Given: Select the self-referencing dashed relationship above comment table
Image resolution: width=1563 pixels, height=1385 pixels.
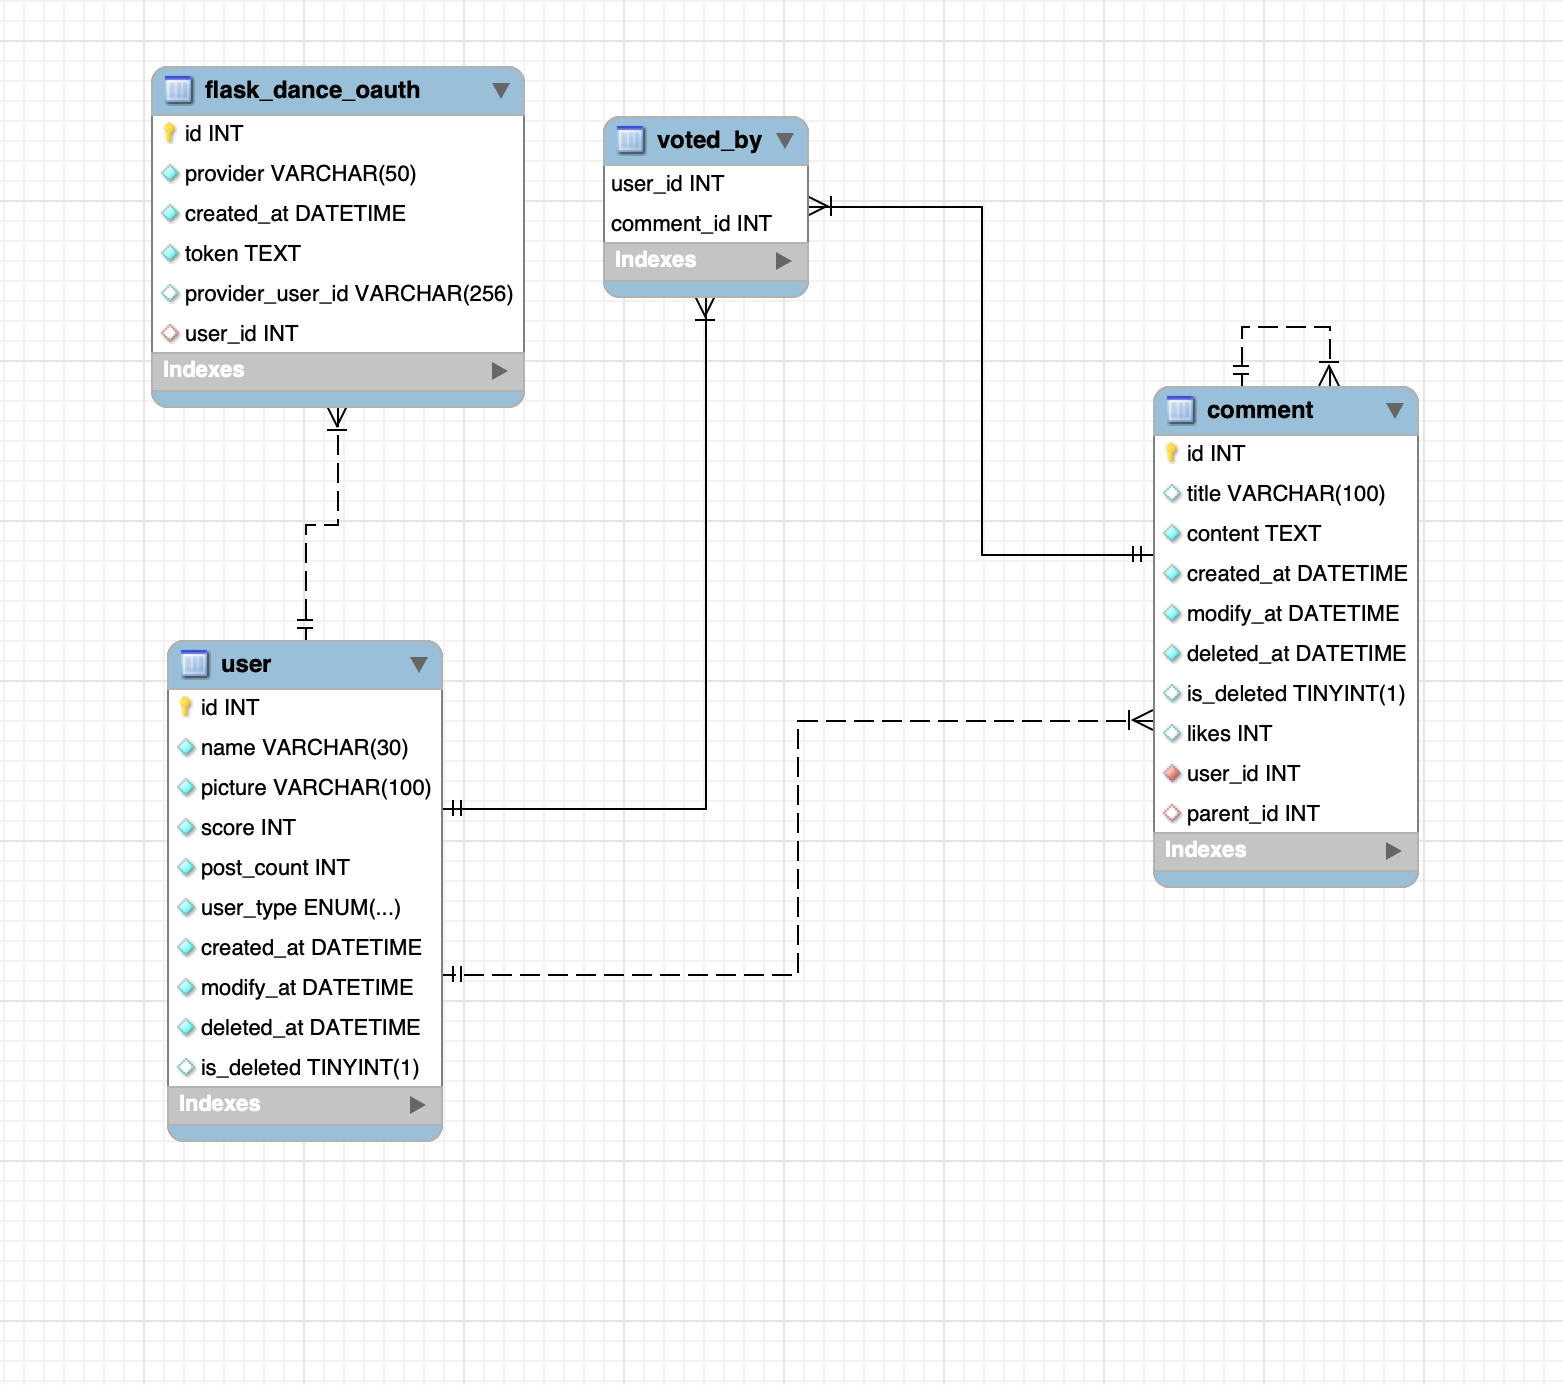Looking at the screenshot, I should pyautogui.click(x=1286, y=327).
